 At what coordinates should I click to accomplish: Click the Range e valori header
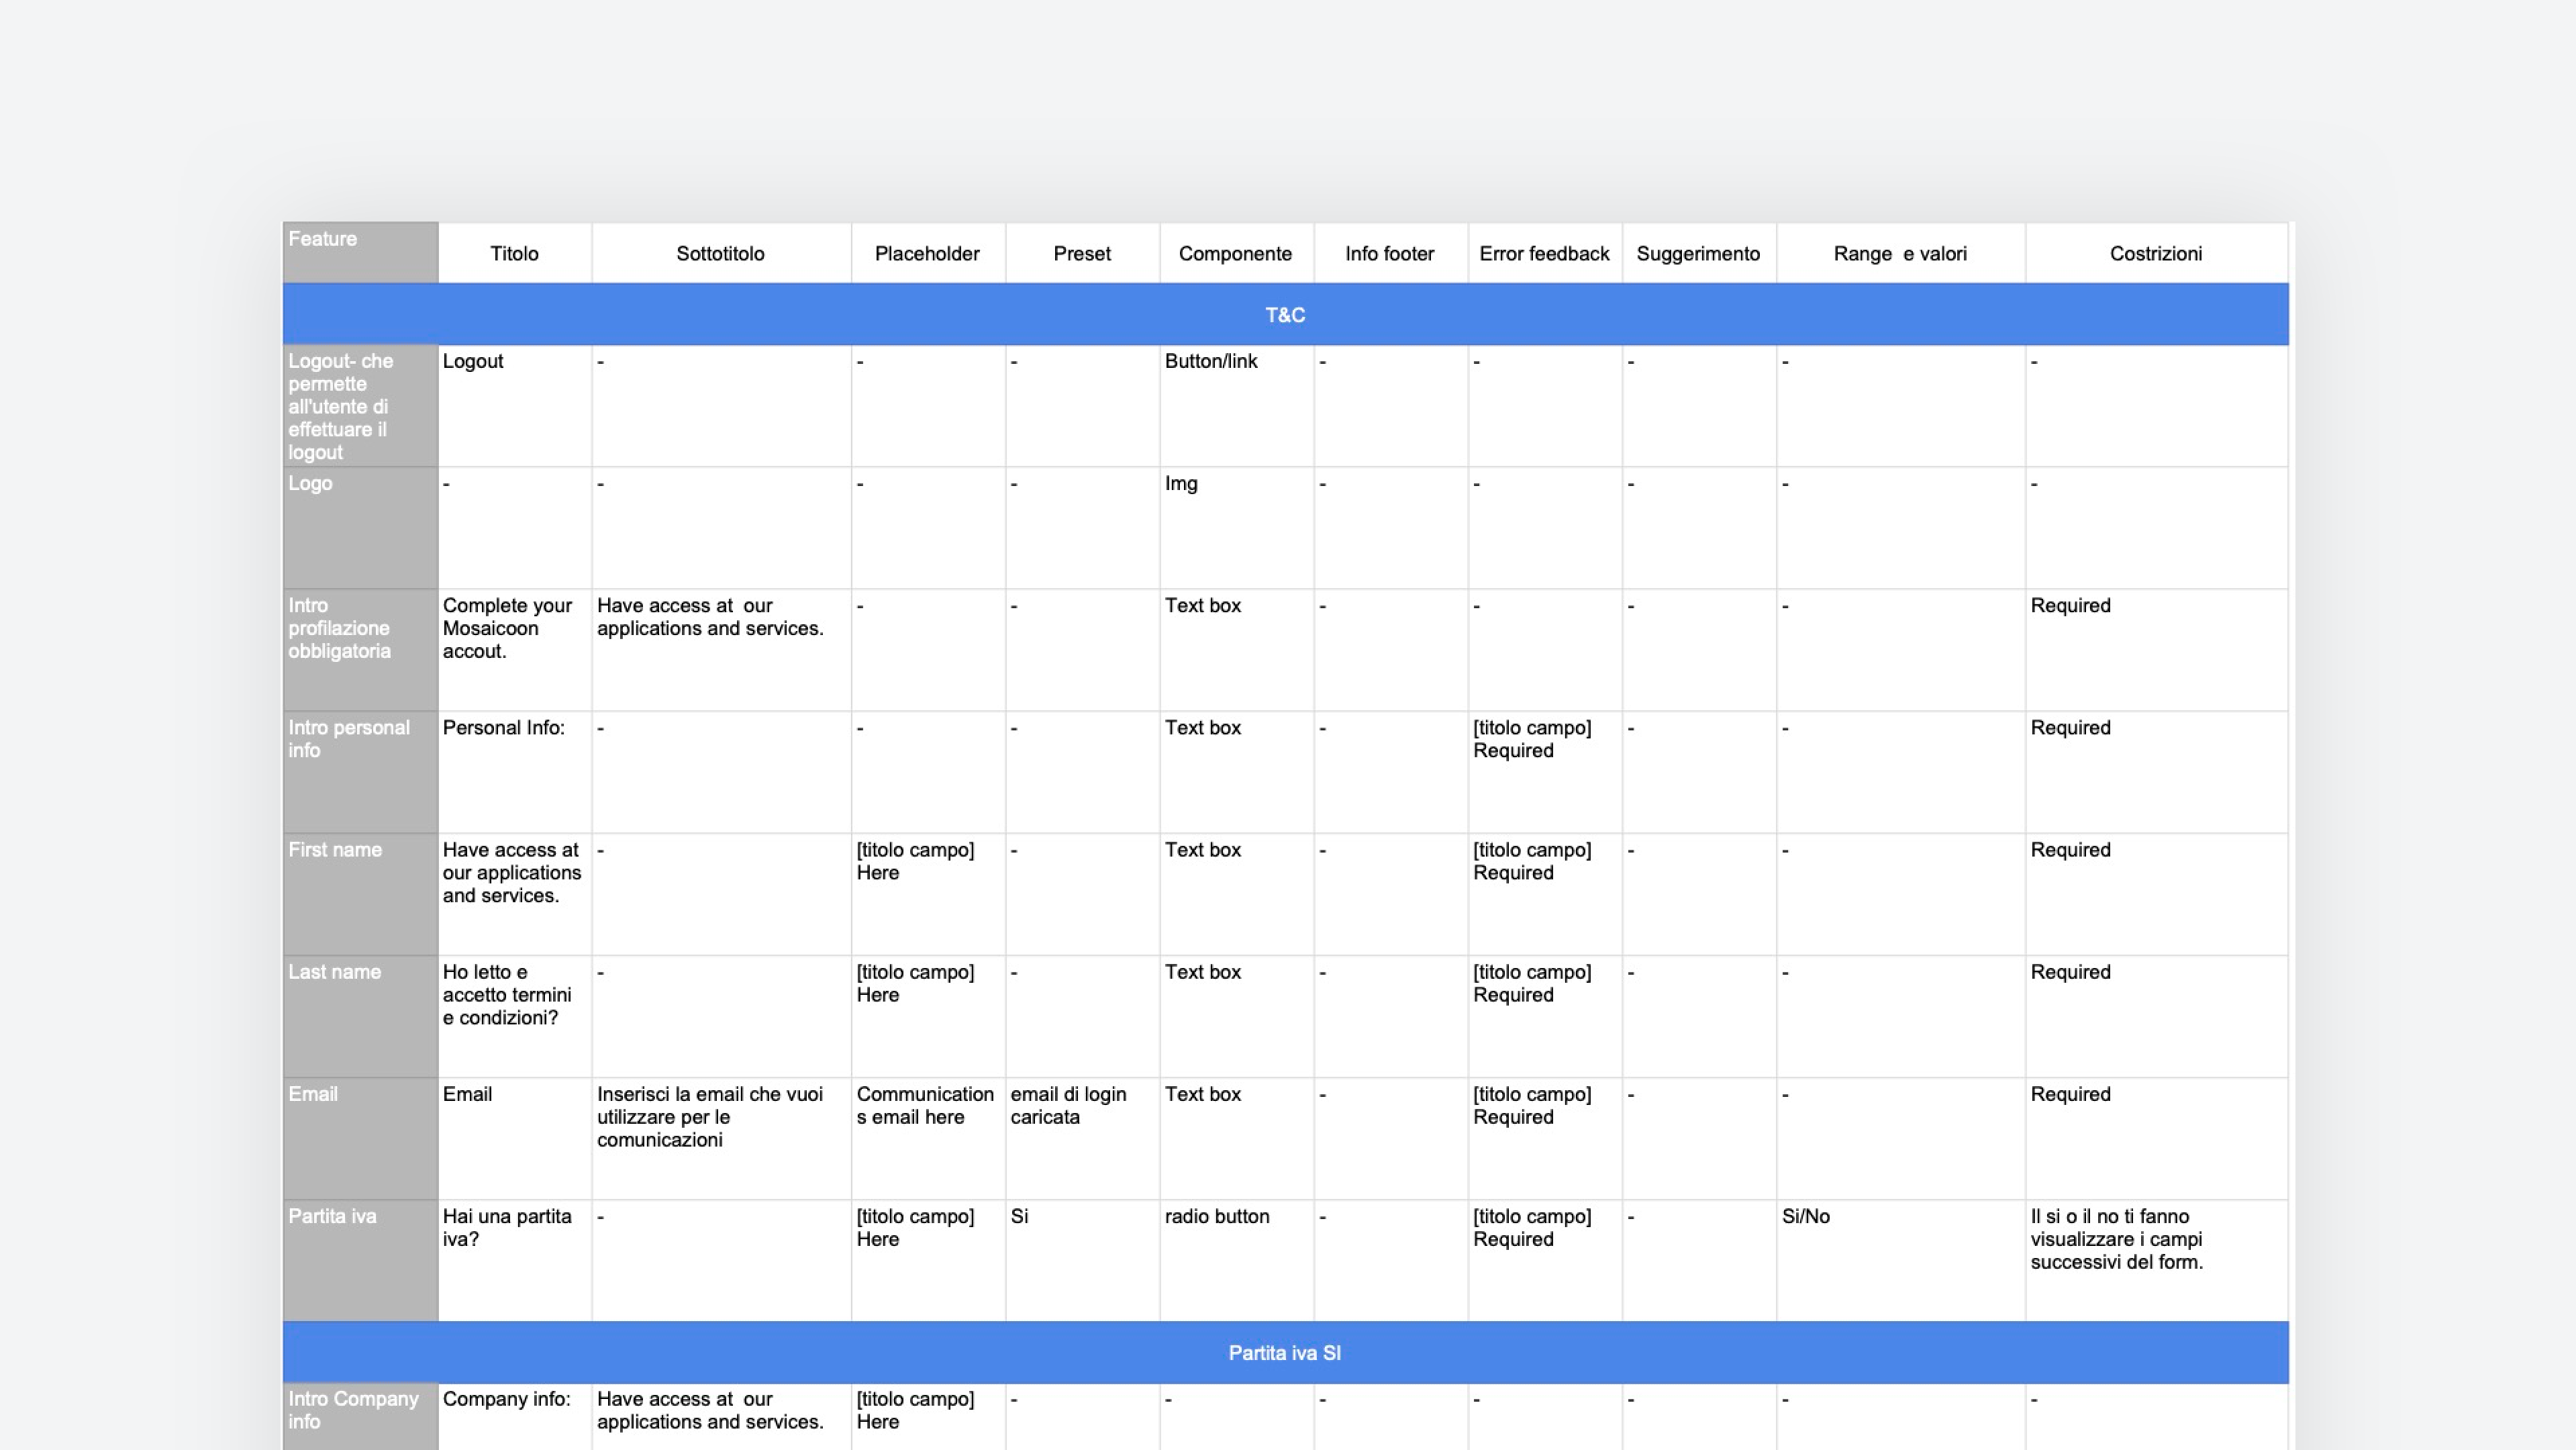[1901, 253]
